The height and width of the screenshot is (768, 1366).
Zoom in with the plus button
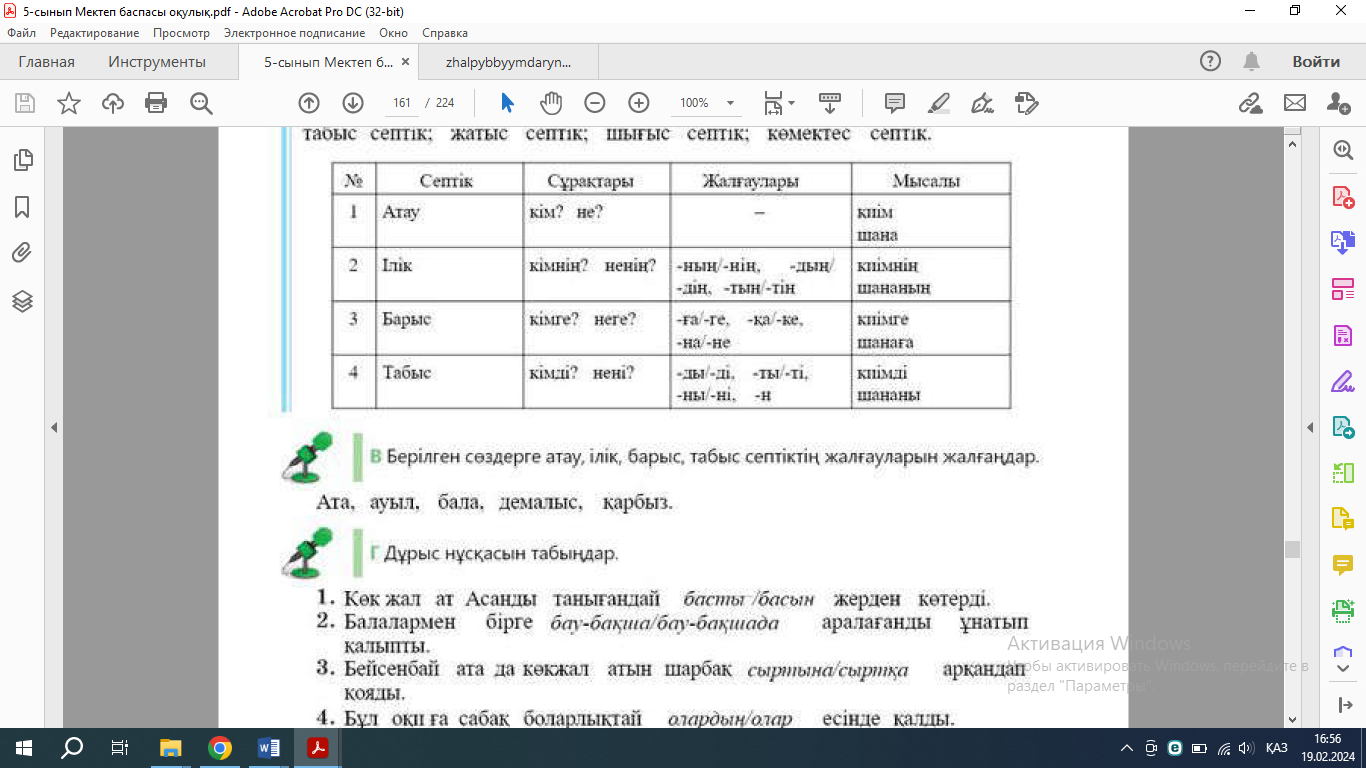pyautogui.click(x=639, y=103)
